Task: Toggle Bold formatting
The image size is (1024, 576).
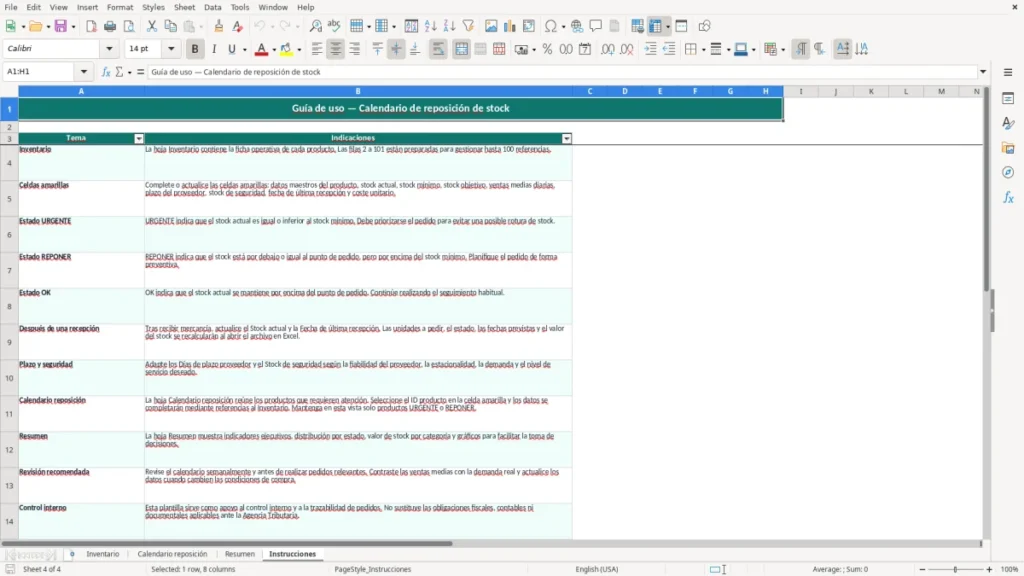Action: click(195, 49)
